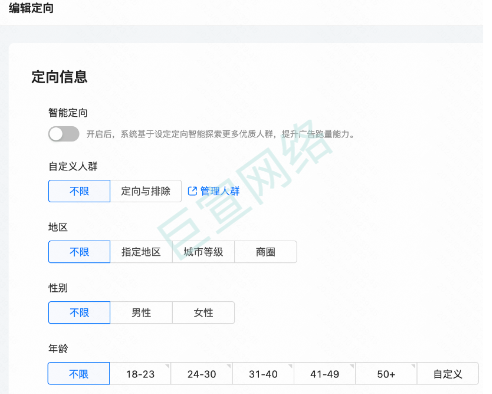
Task: Select 不限 under 自定义人群
Action: pos(79,191)
